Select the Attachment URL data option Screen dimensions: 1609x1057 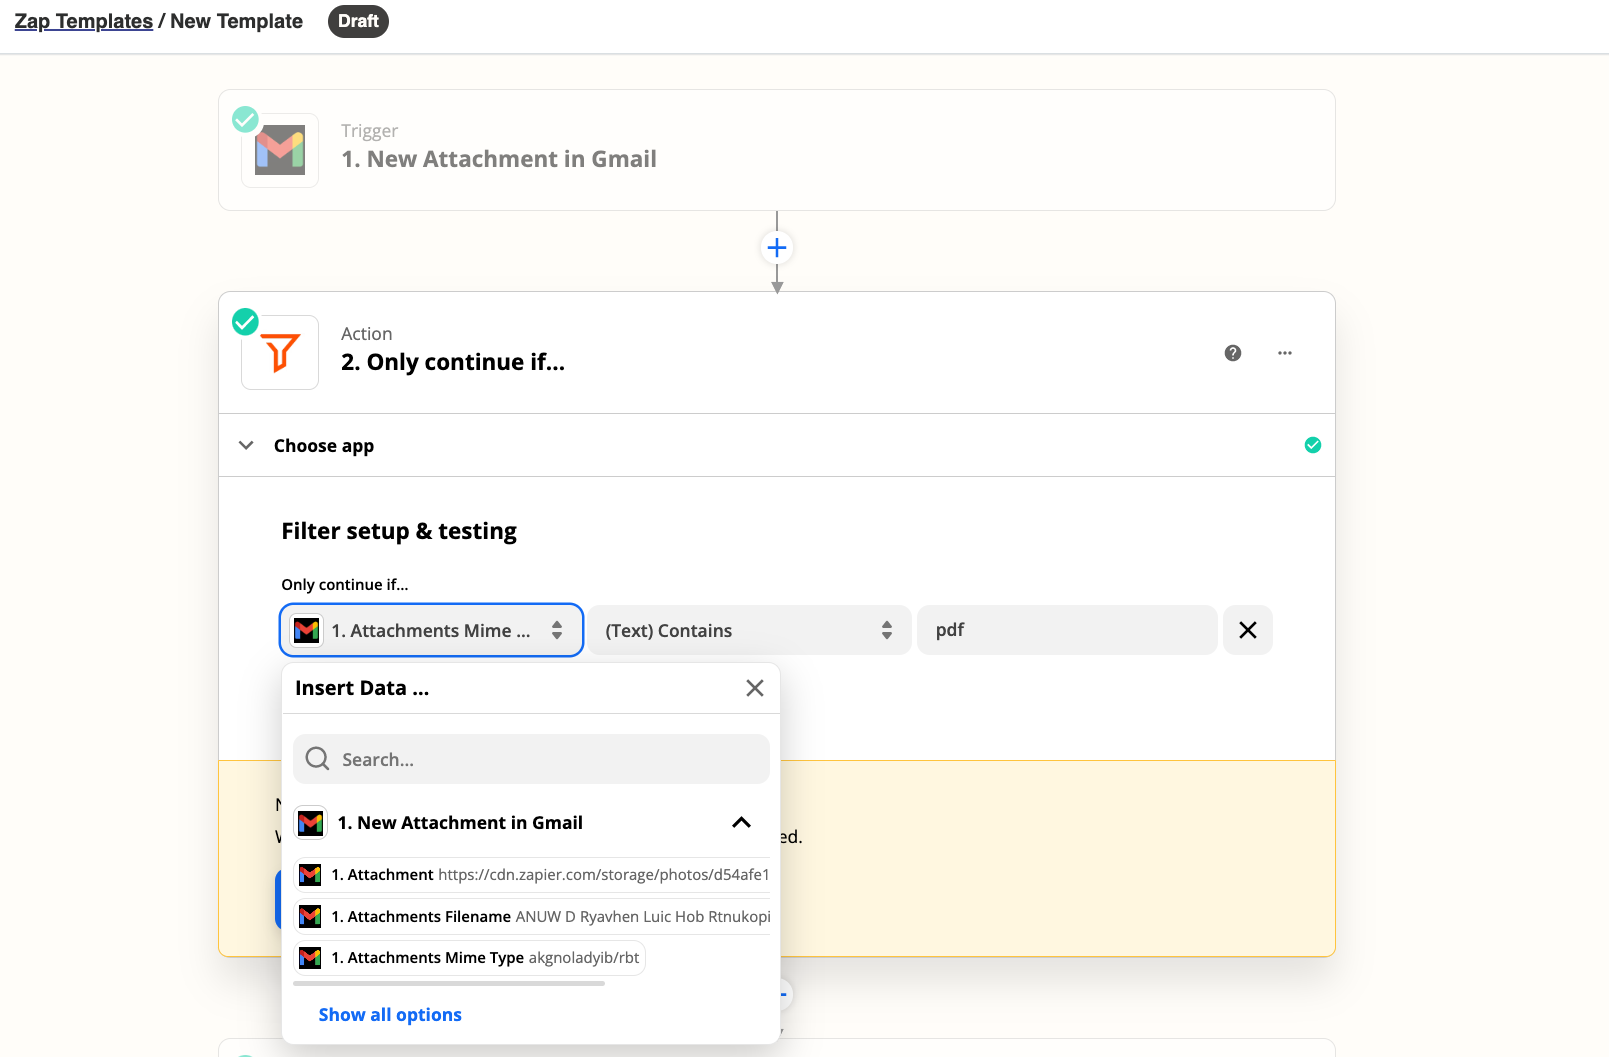(532, 875)
